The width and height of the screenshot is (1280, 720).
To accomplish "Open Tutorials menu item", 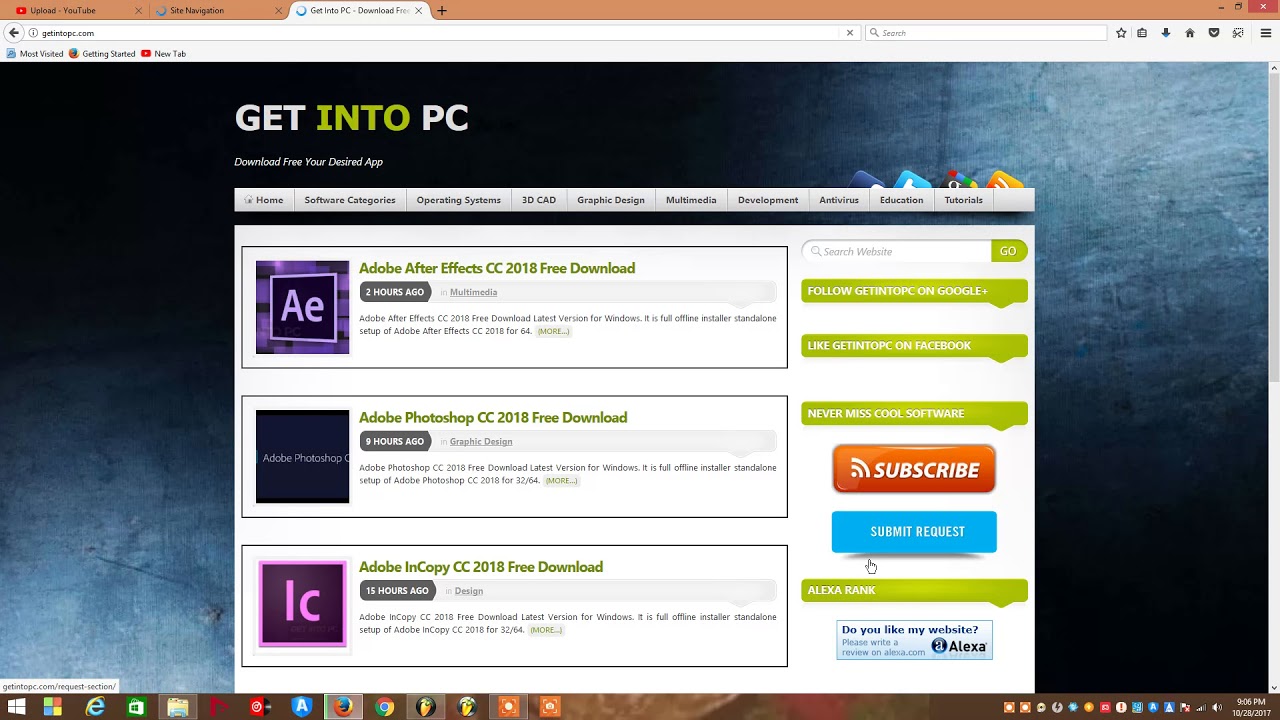I will click(x=964, y=200).
